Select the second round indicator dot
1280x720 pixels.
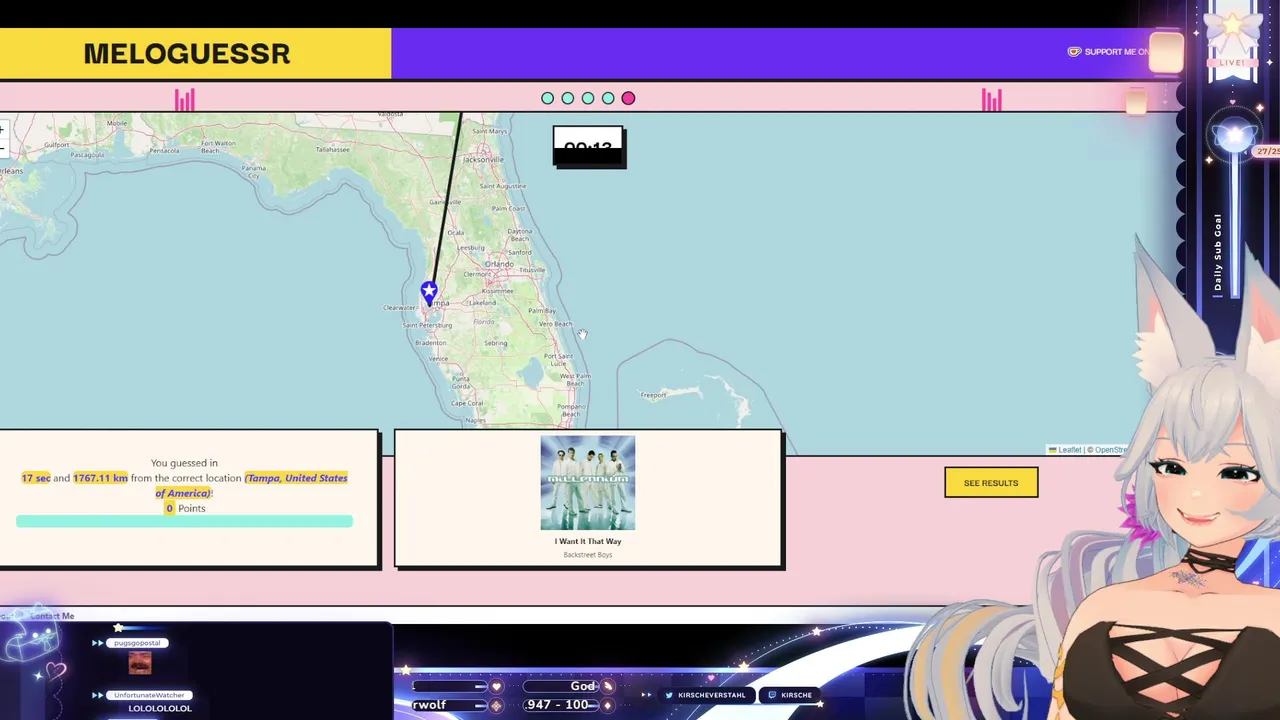coord(567,98)
